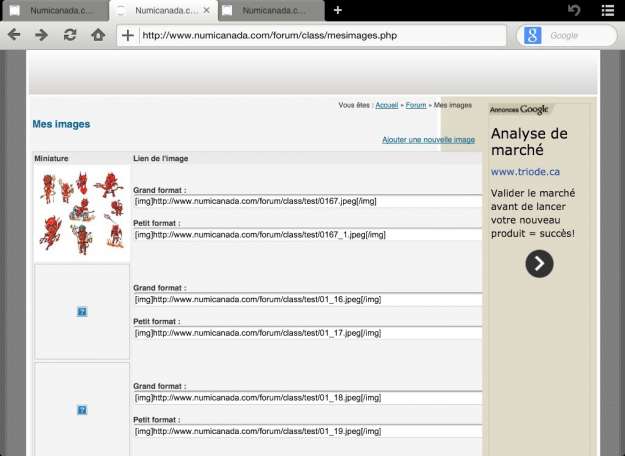Open the Accueil breadcrumb link
The height and width of the screenshot is (456, 625).
click(387, 105)
